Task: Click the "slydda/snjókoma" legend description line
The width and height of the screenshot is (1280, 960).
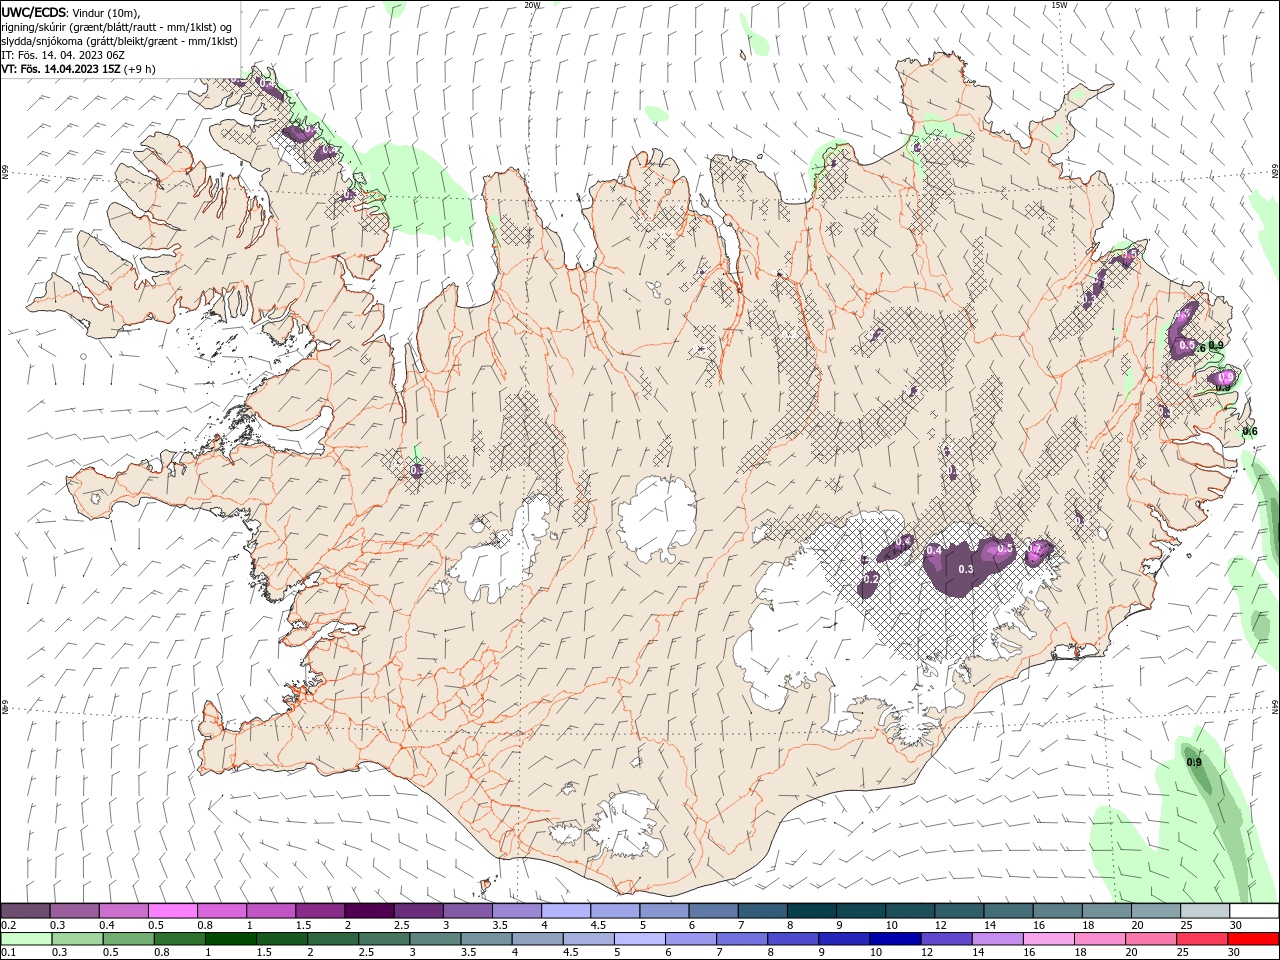Action: pyautogui.click(x=119, y=40)
